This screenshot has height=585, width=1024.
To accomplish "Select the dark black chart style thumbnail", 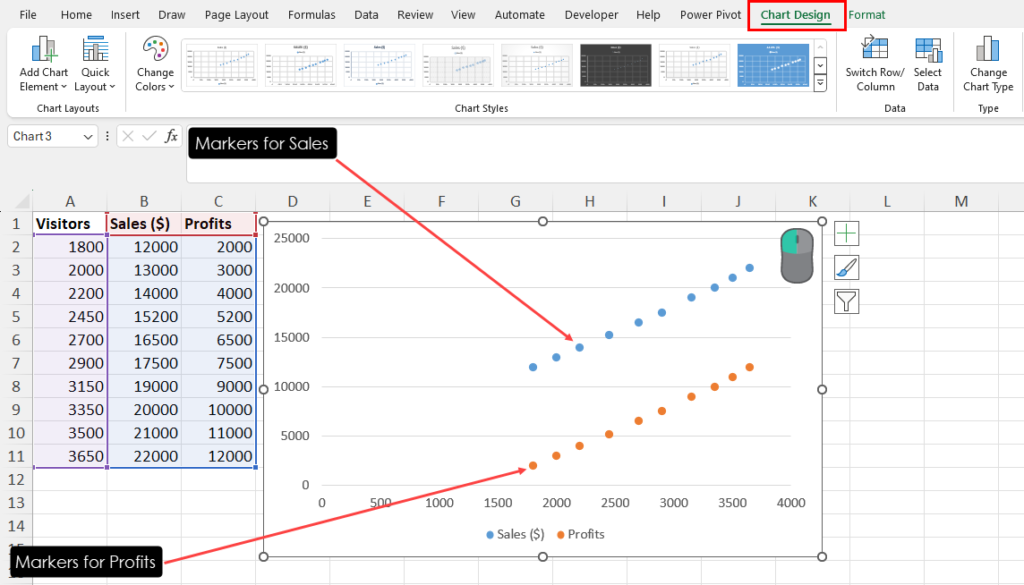I will 615,65.
